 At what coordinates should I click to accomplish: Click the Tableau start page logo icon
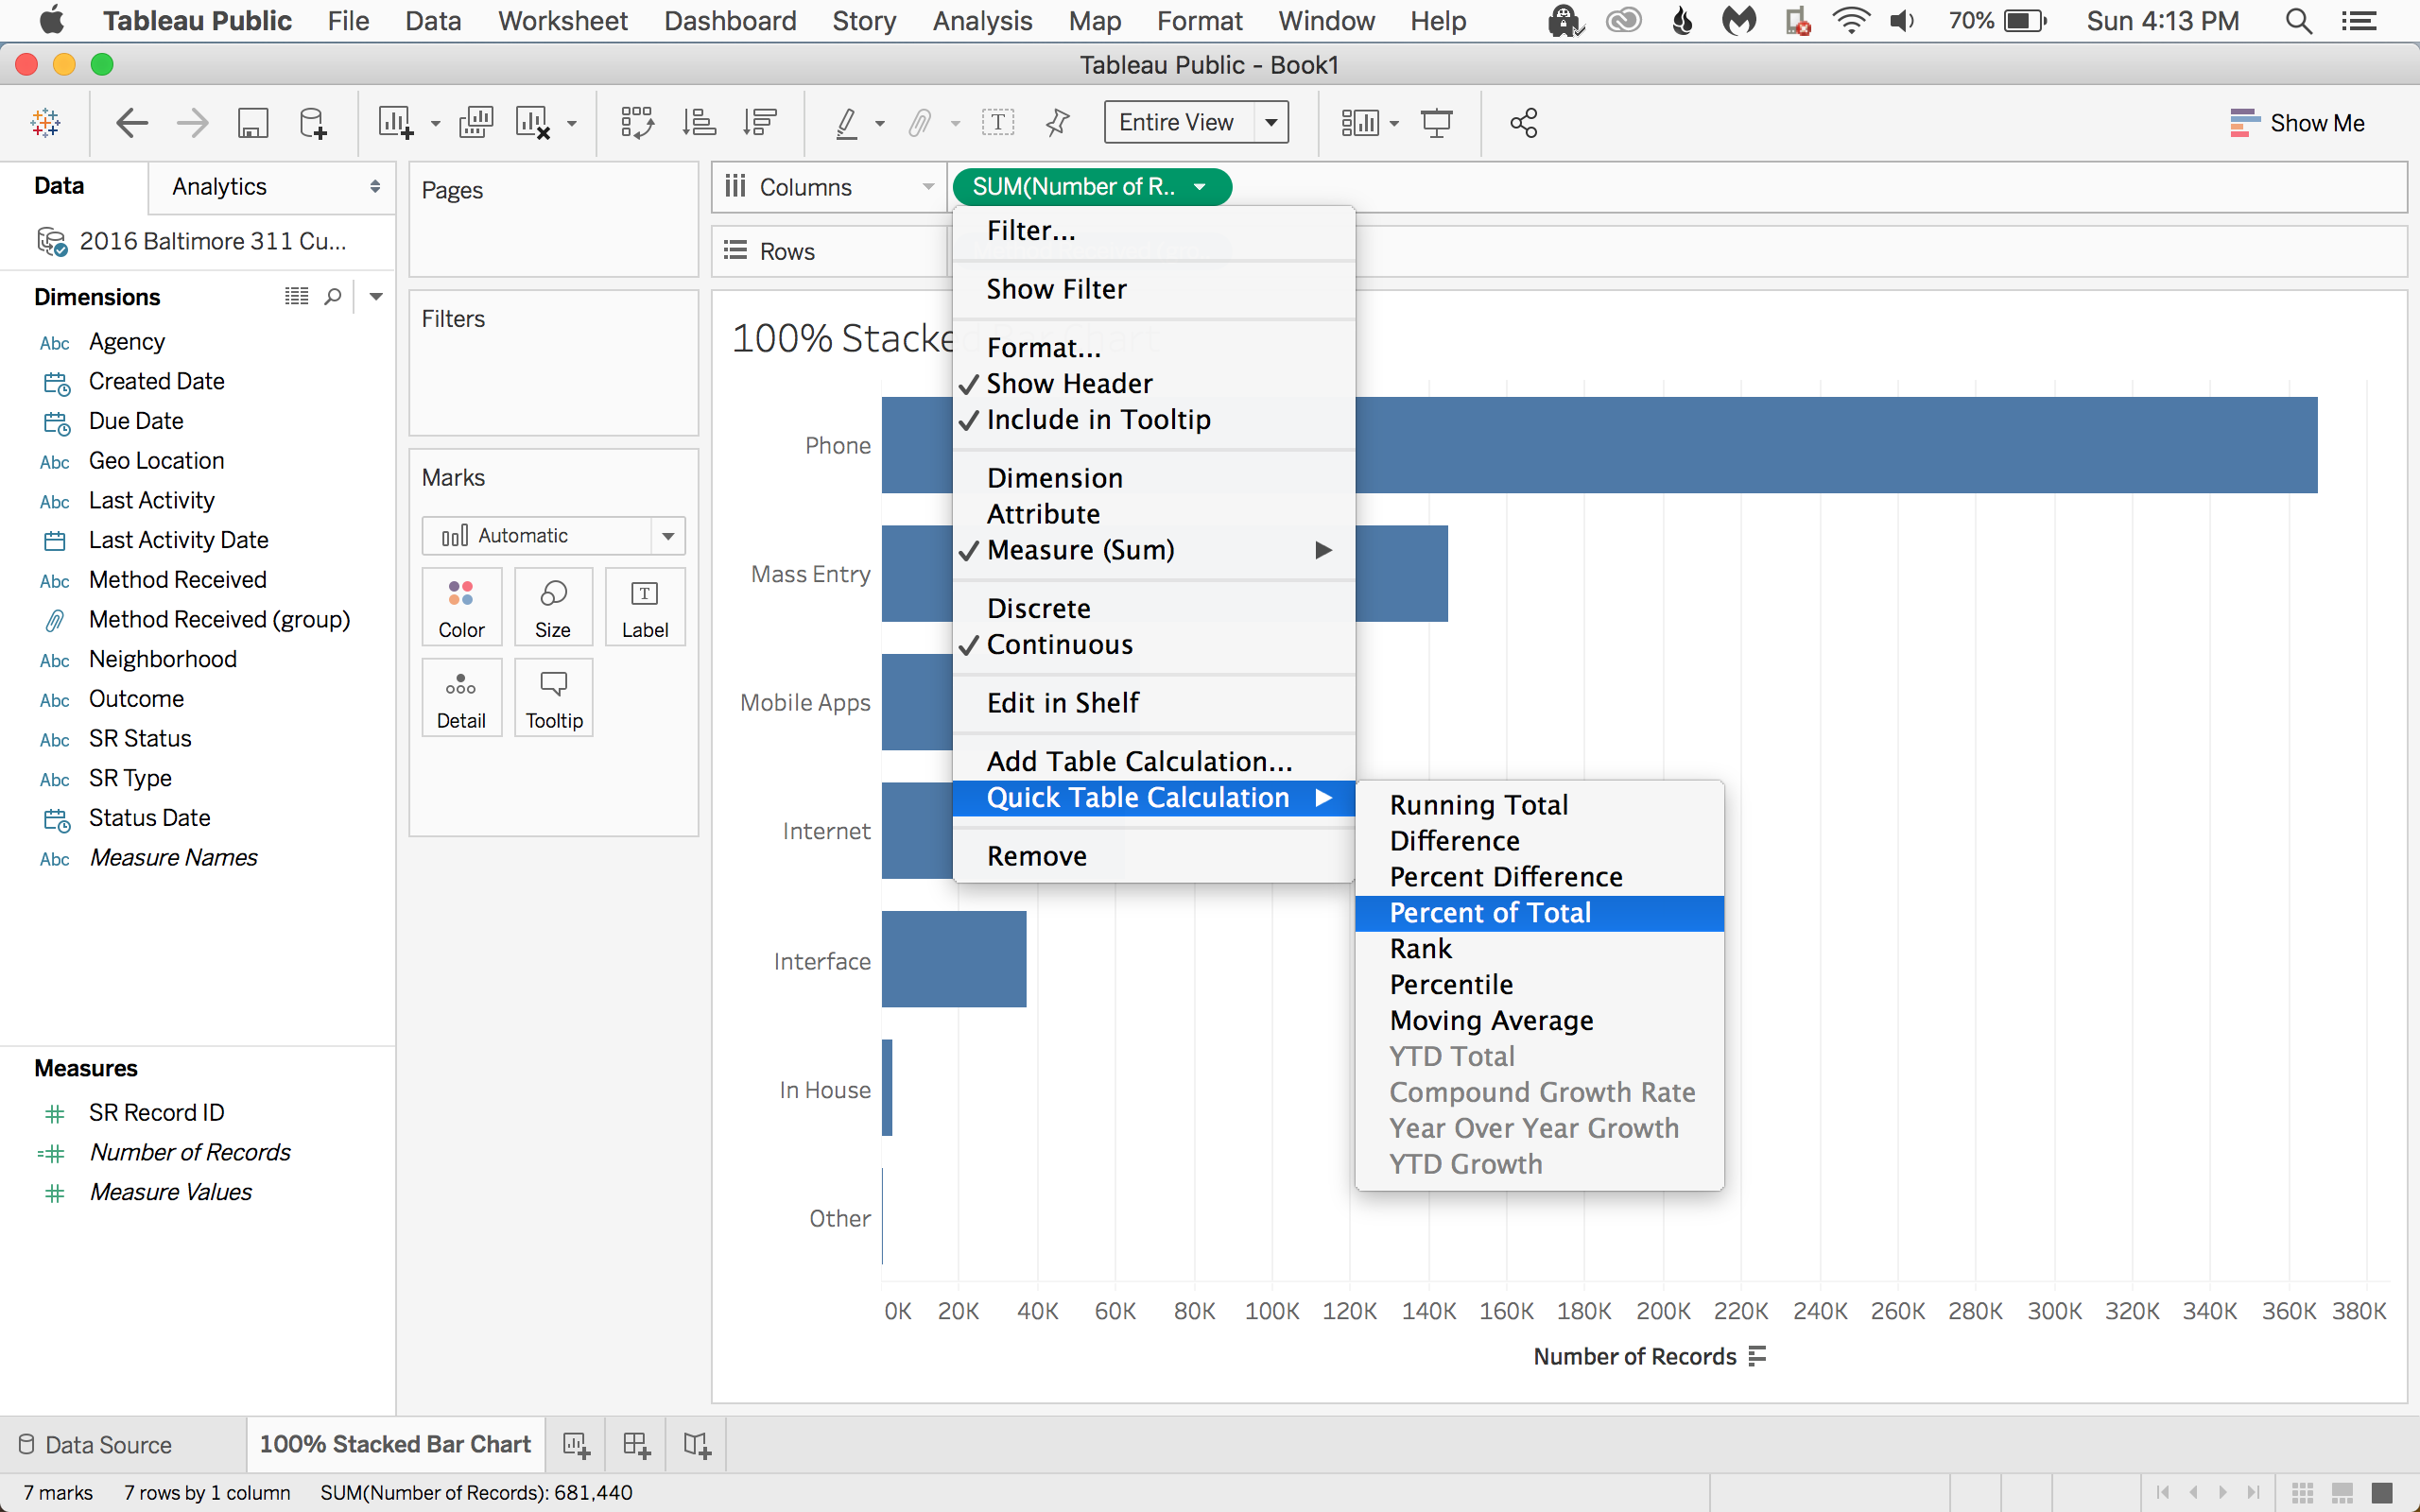click(46, 123)
